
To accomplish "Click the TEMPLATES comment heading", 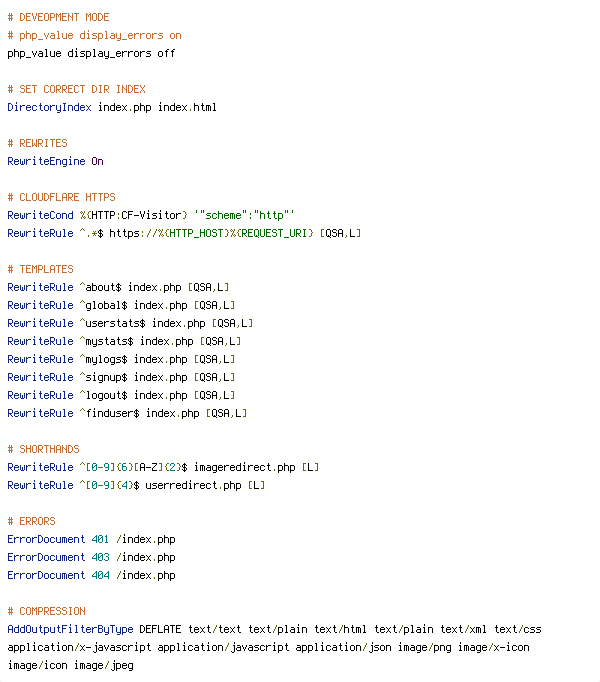I will pos(40,269).
